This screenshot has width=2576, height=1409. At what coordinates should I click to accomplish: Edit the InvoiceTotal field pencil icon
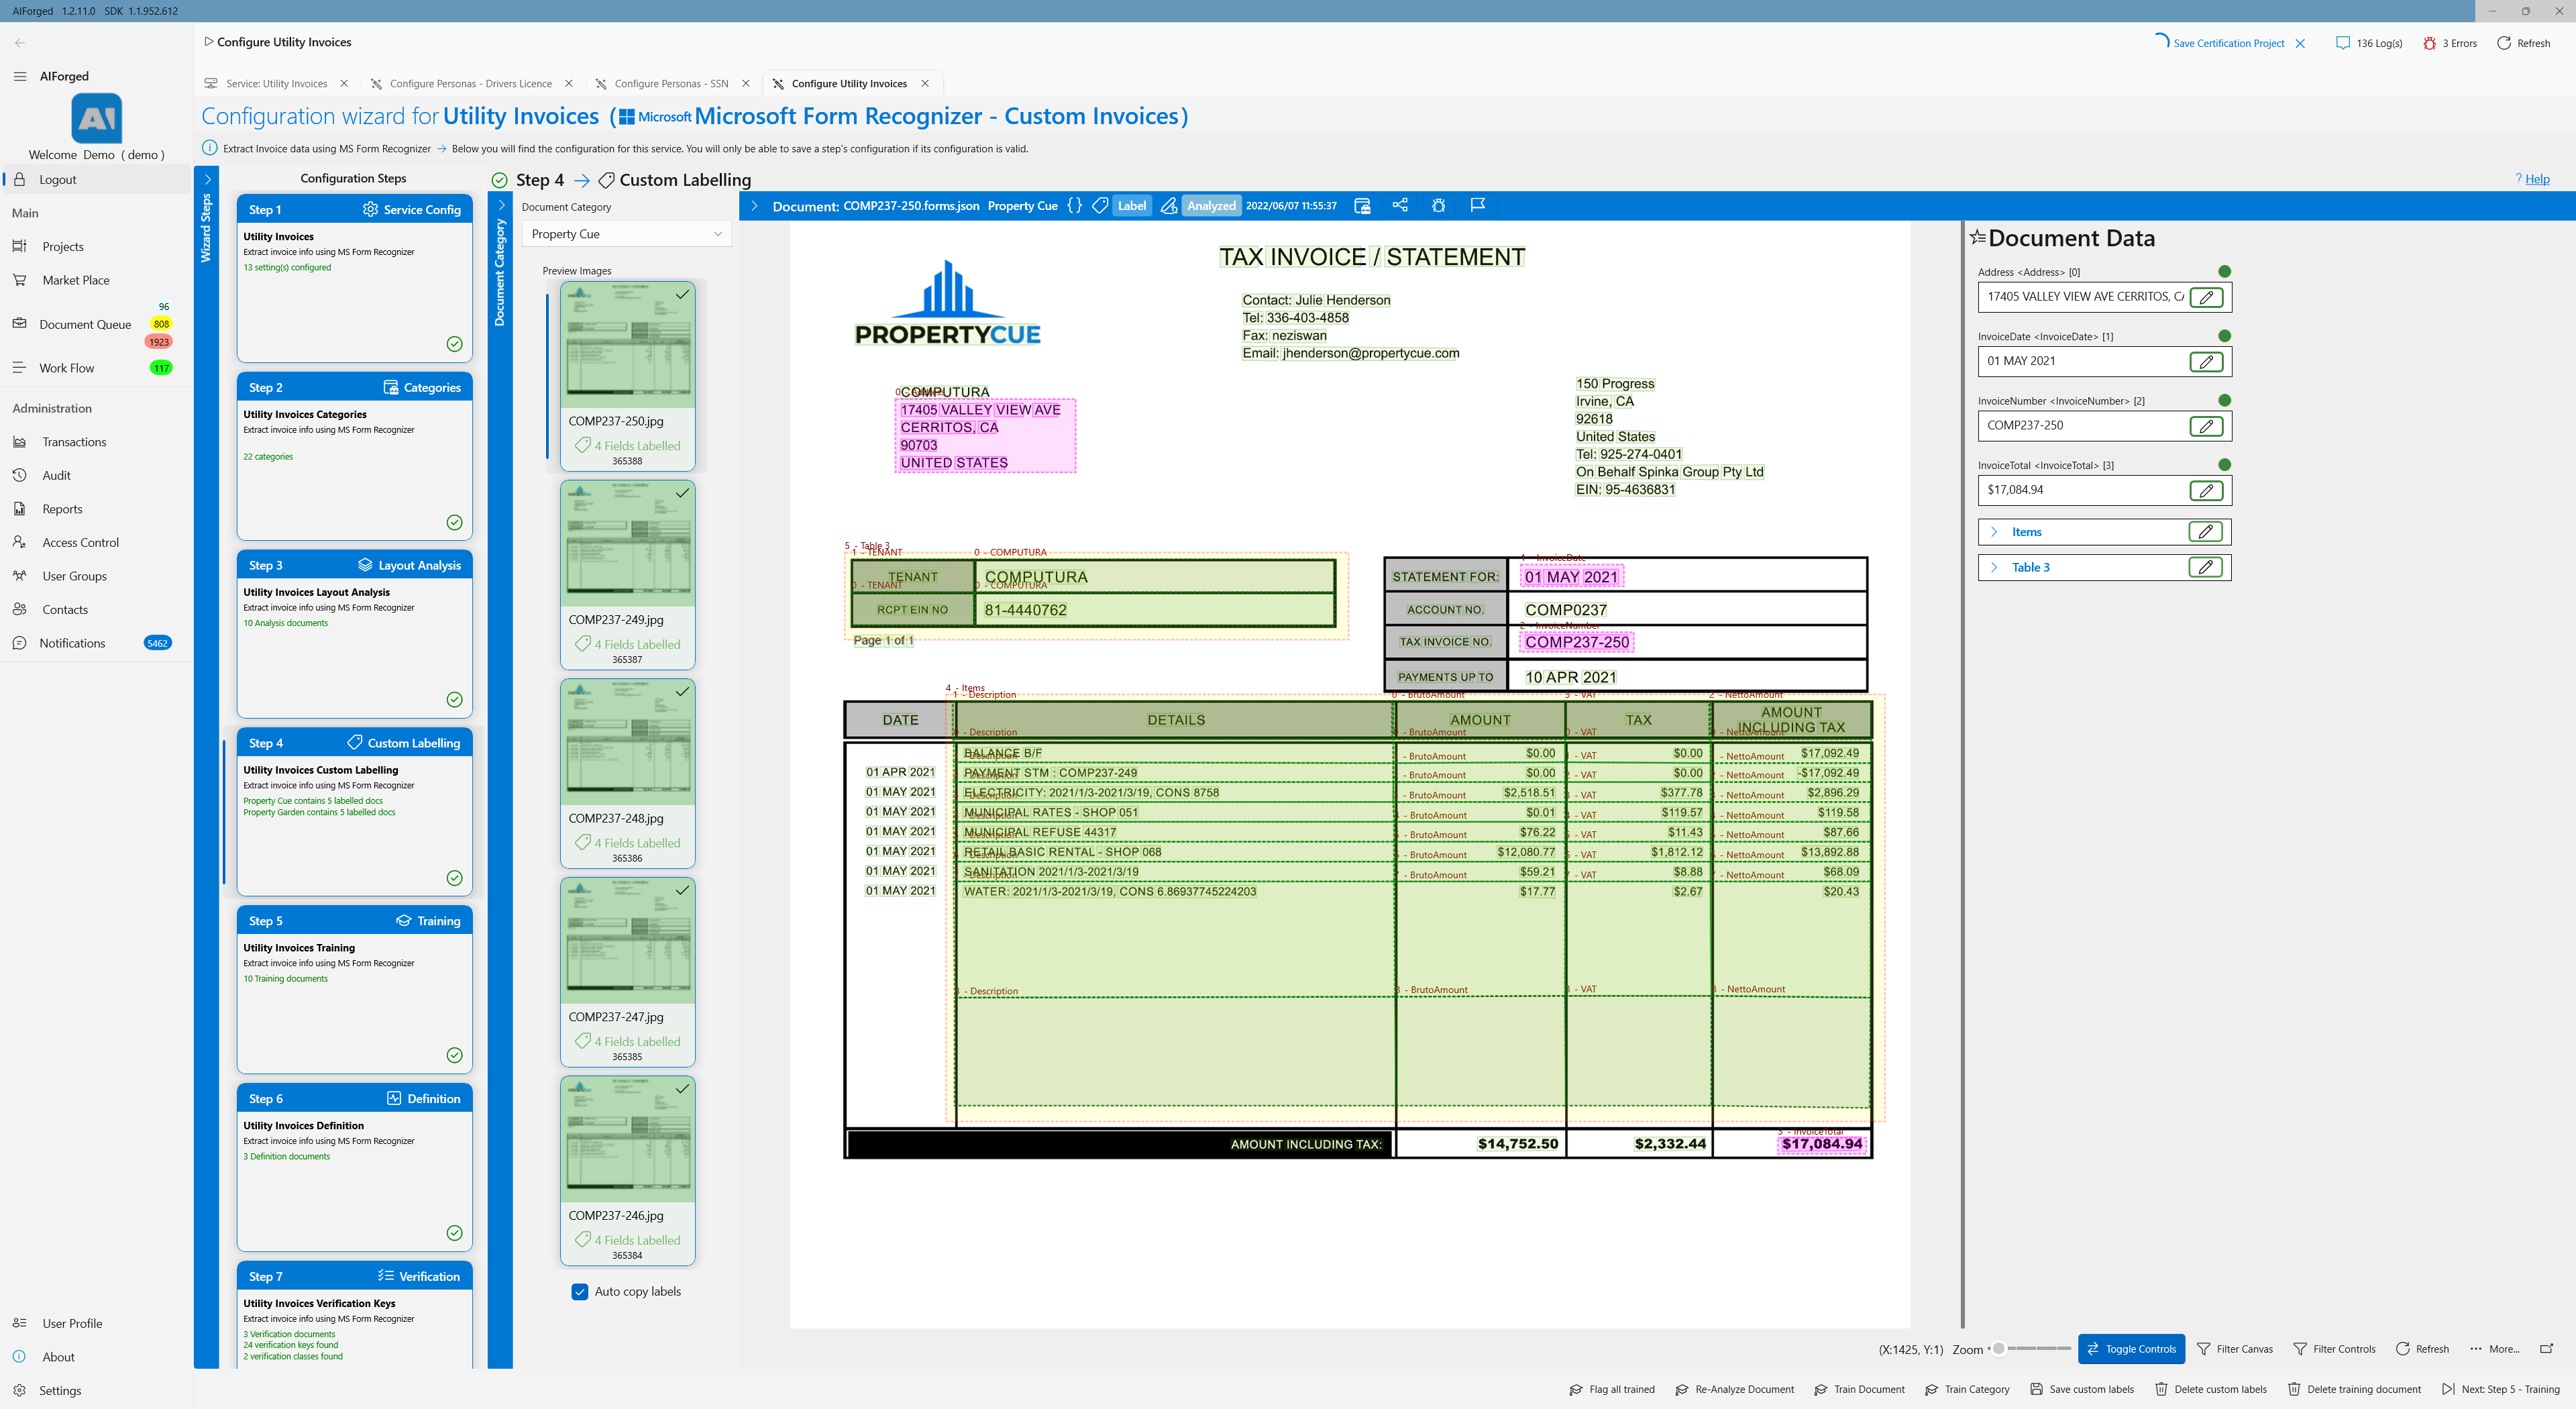click(x=2206, y=490)
